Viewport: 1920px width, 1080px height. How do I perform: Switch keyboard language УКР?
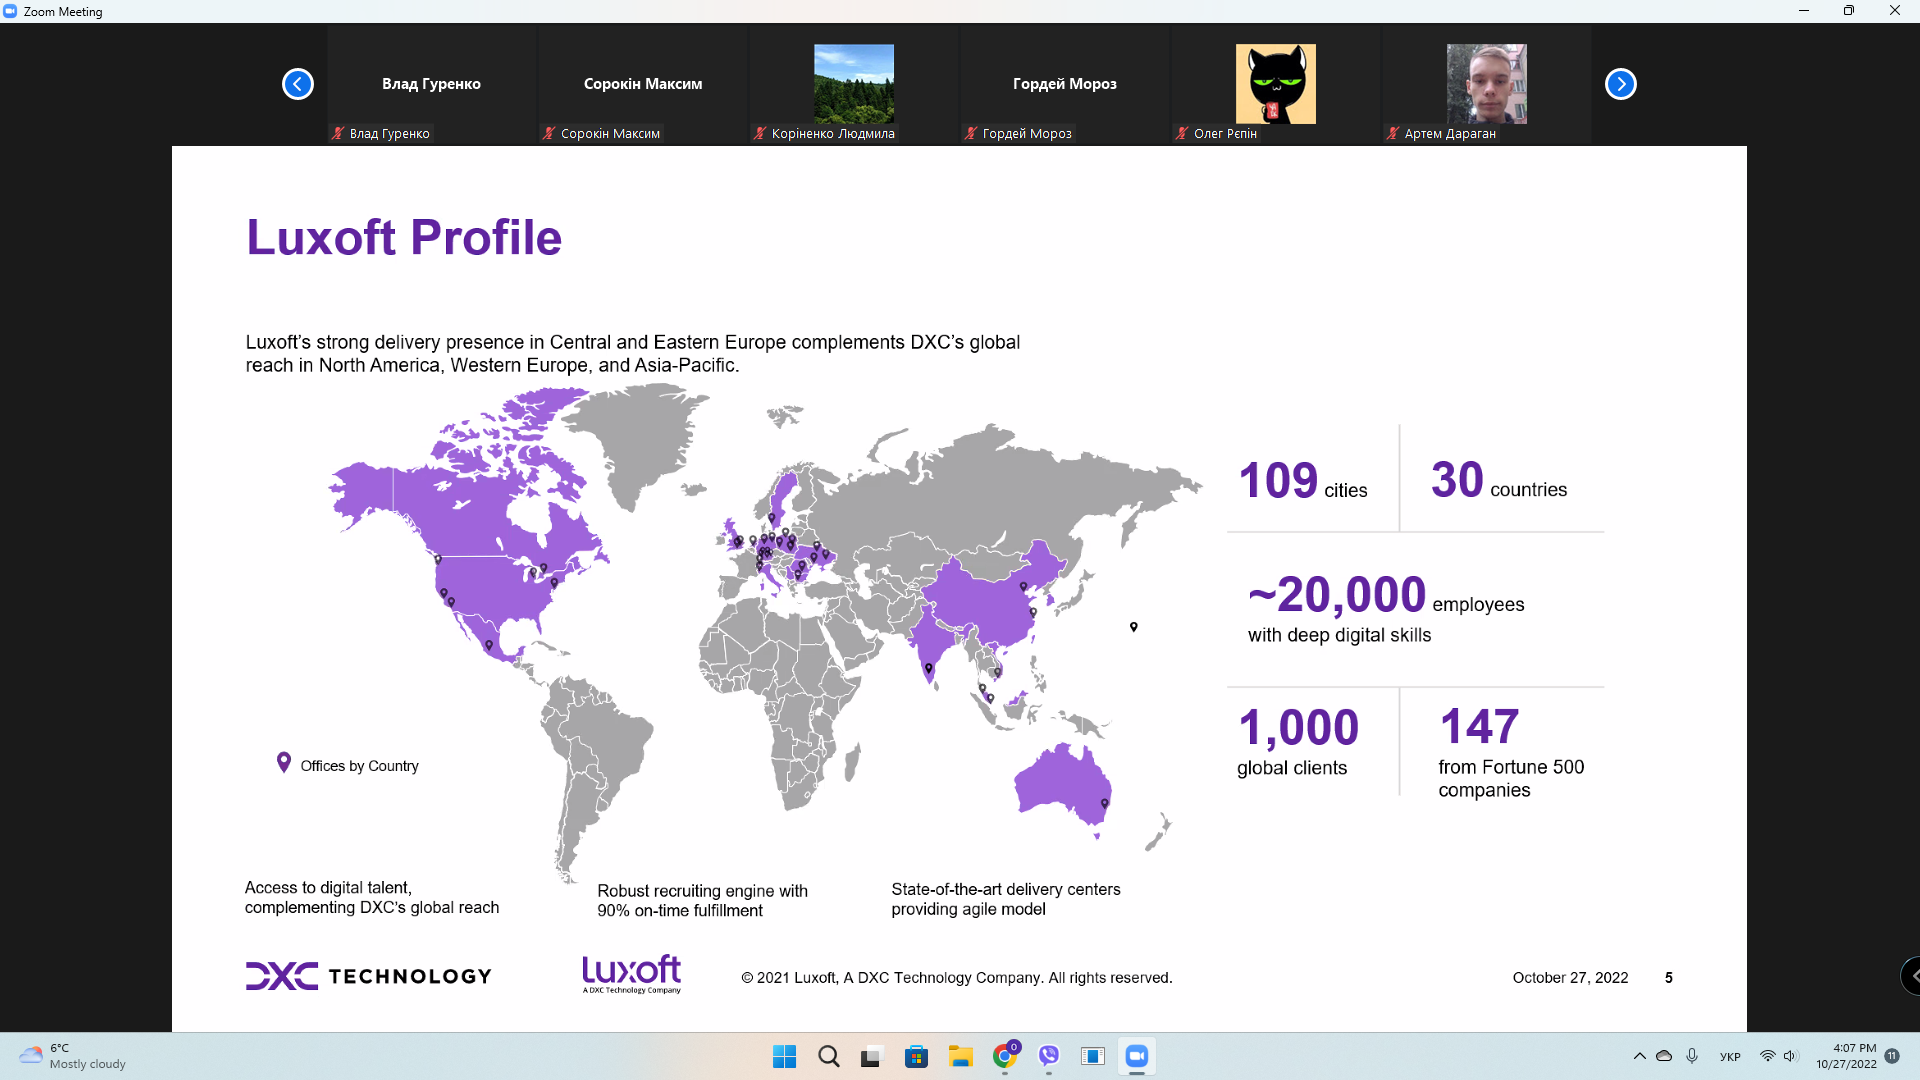click(1730, 1057)
